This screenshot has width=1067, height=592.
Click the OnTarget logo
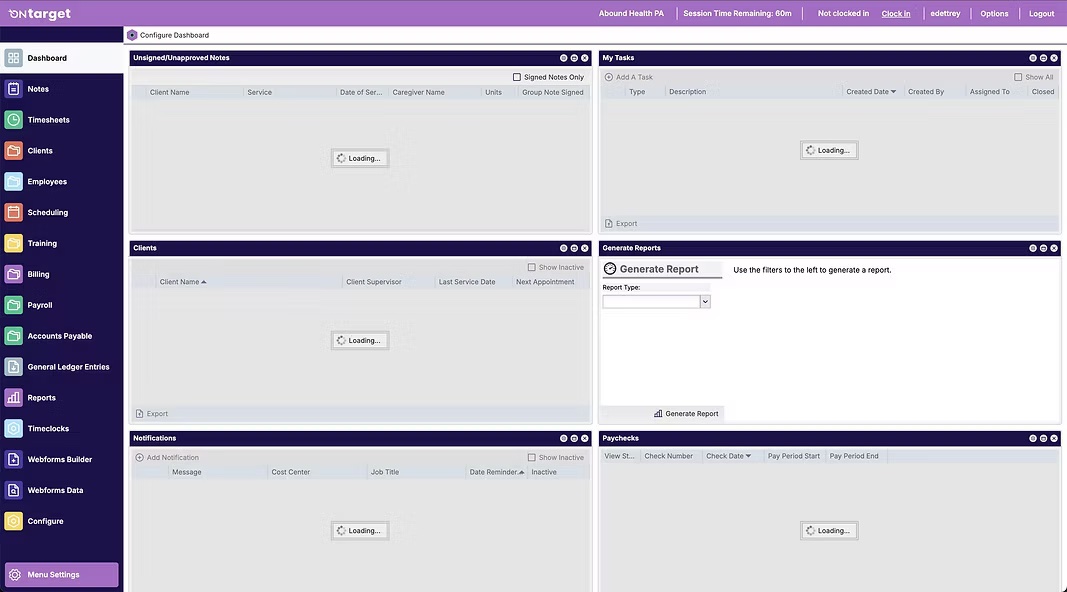[x=39, y=14]
